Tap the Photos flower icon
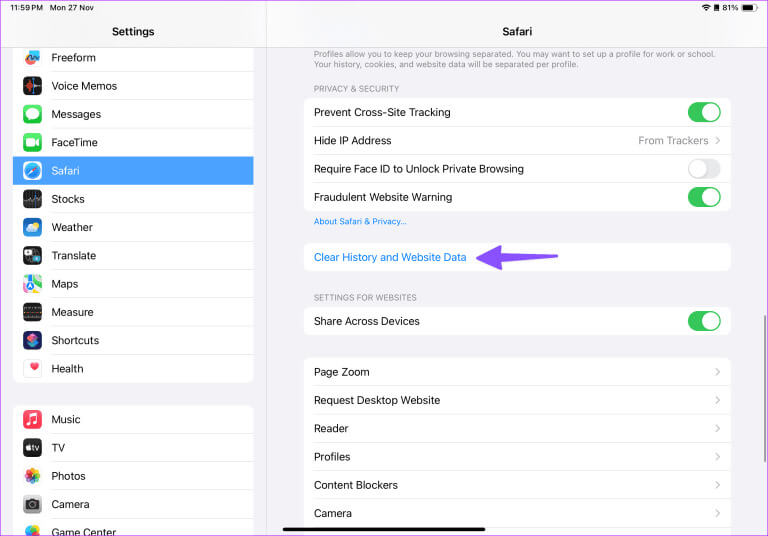 [x=32, y=476]
